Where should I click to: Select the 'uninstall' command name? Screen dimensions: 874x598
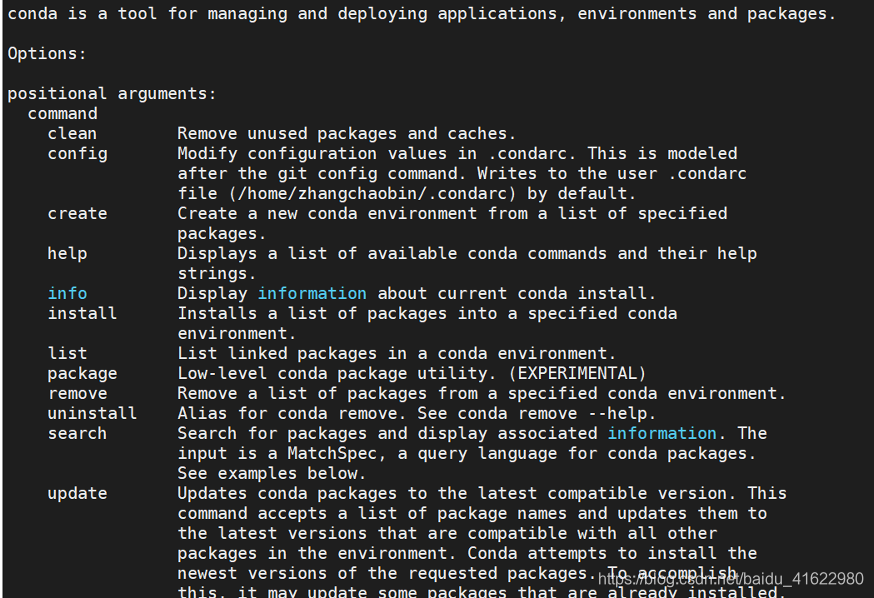tap(92, 414)
